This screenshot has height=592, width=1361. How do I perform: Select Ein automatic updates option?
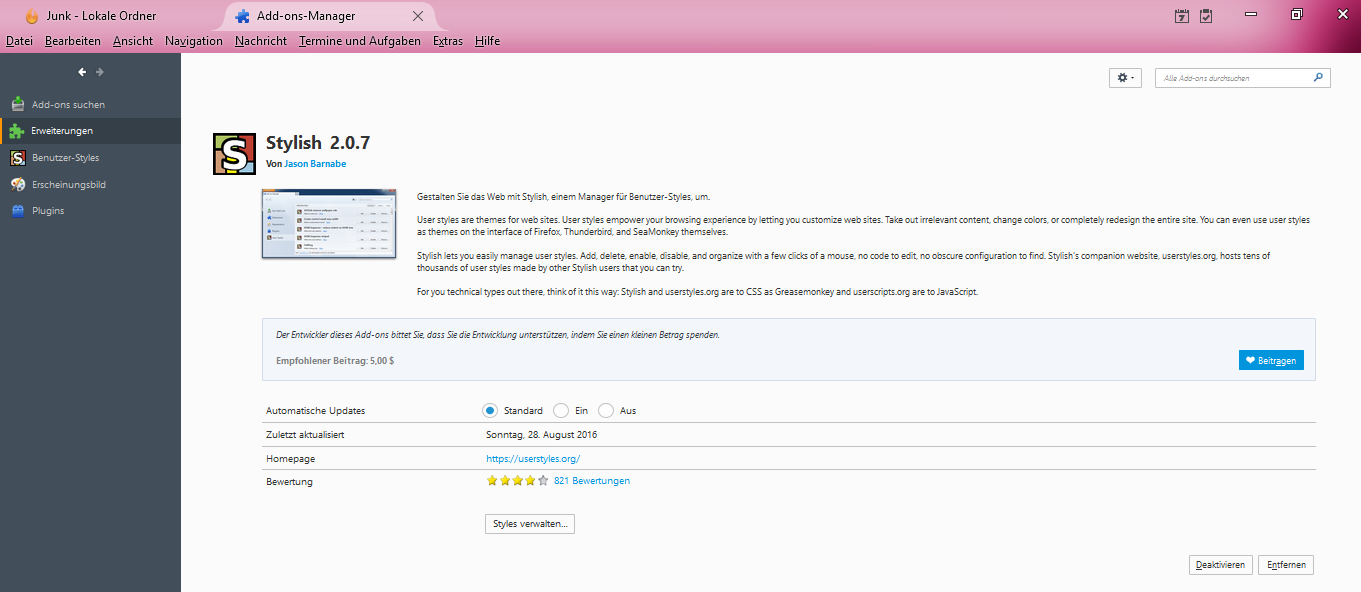click(561, 410)
